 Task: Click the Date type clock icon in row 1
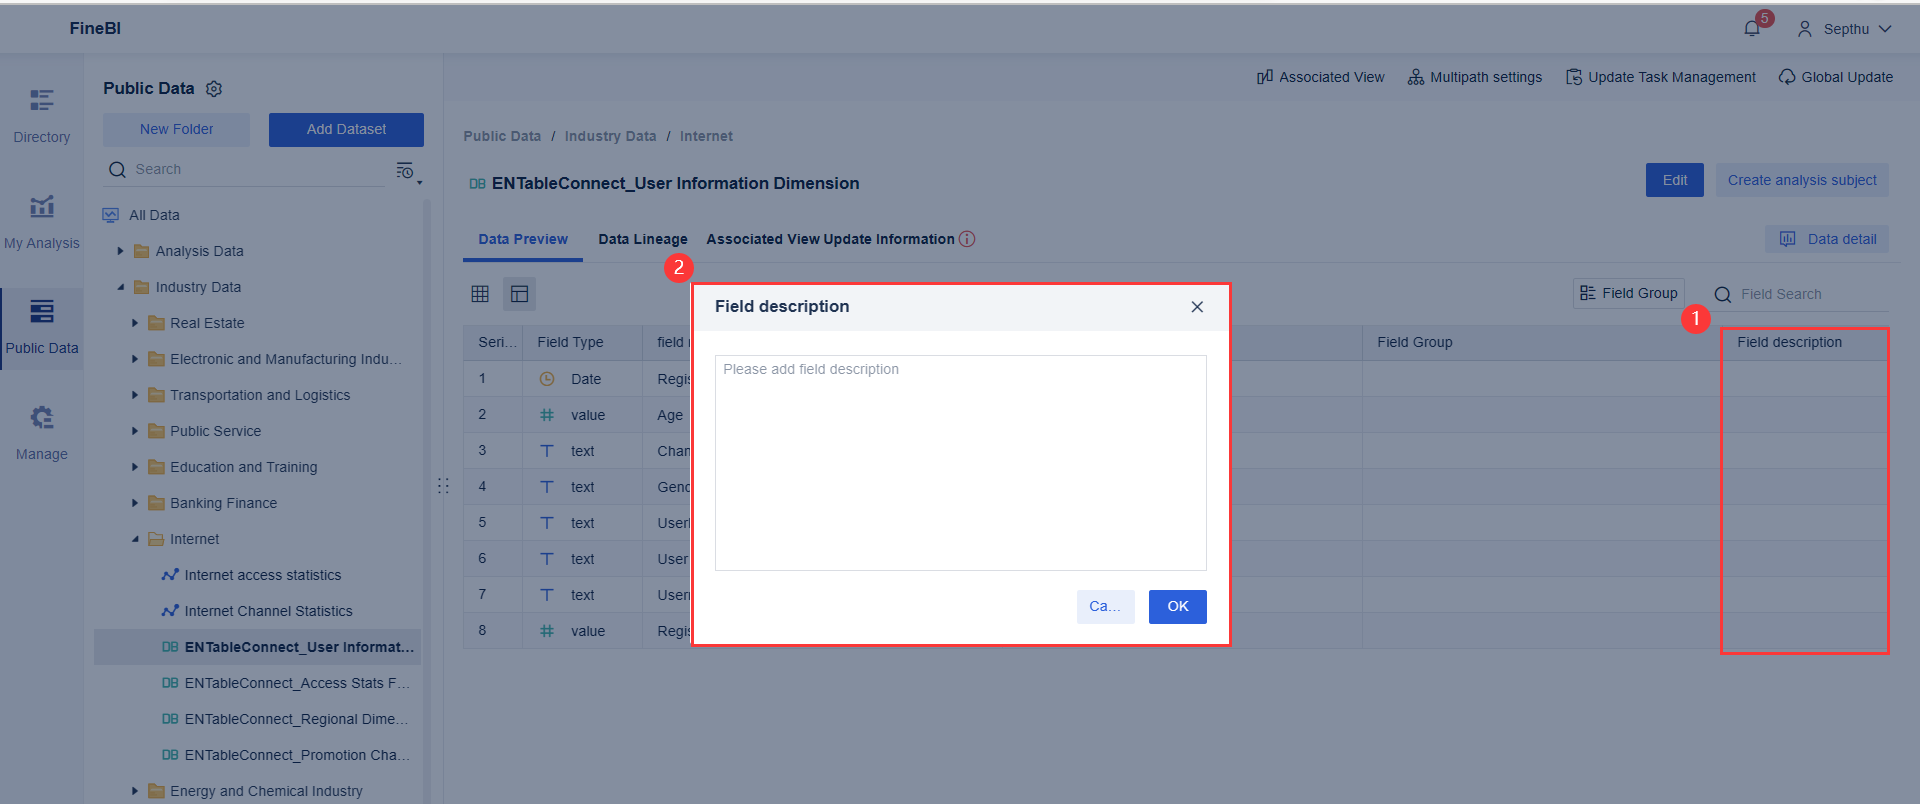pyautogui.click(x=547, y=379)
